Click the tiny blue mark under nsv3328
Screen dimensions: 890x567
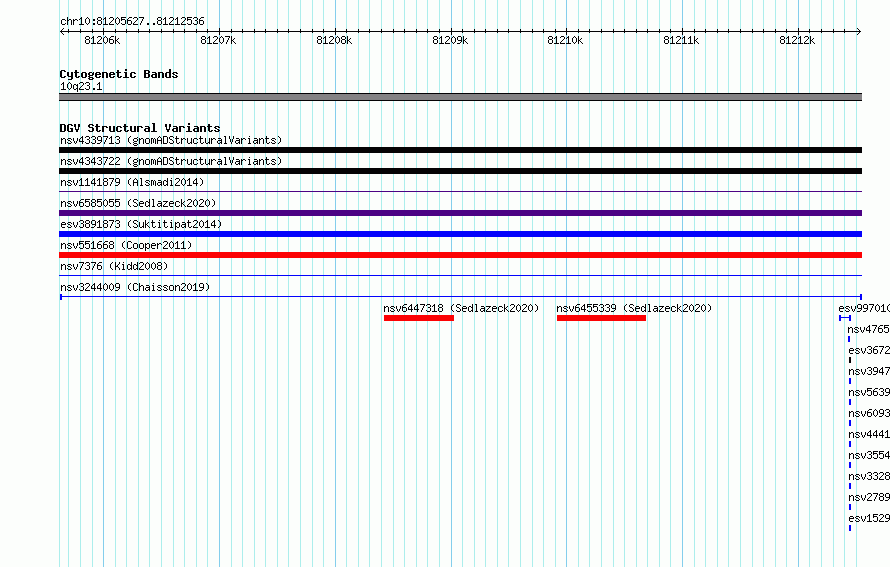tap(850, 486)
